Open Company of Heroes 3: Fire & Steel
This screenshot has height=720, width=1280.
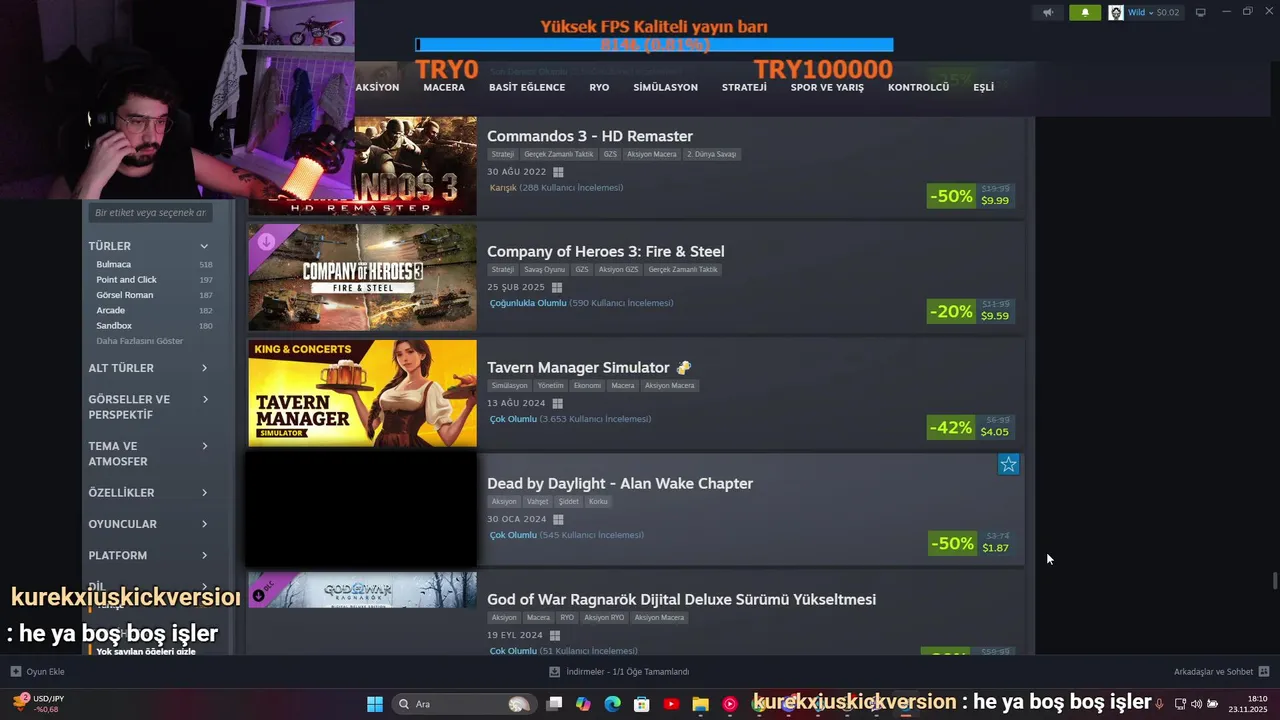point(606,252)
